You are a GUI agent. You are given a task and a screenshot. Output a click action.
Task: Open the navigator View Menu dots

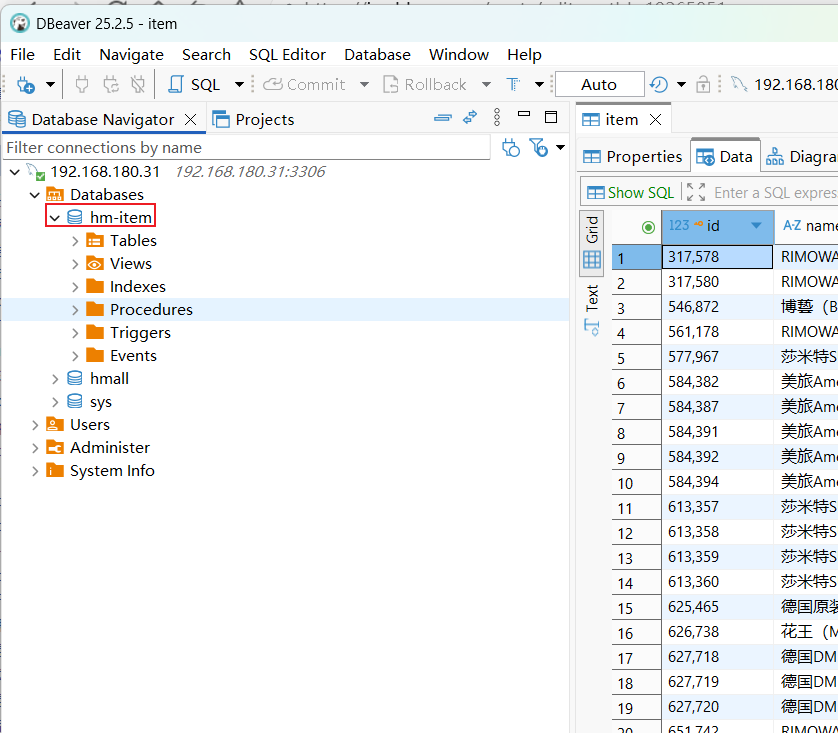pyautogui.click(x=497, y=117)
